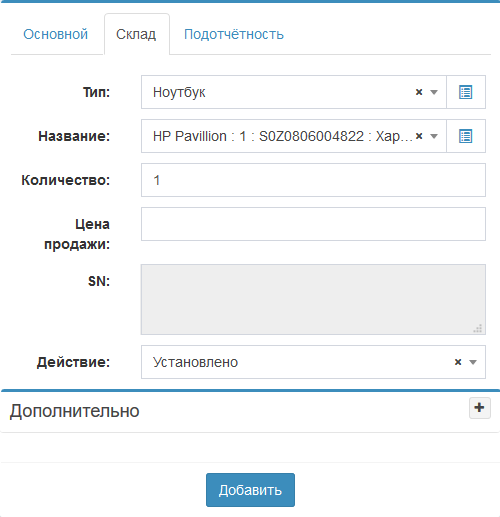This screenshot has height=517, width=500.
Task: Clear the Ноутбук type selection
Action: pyautogui.click(x=419, y=92)
